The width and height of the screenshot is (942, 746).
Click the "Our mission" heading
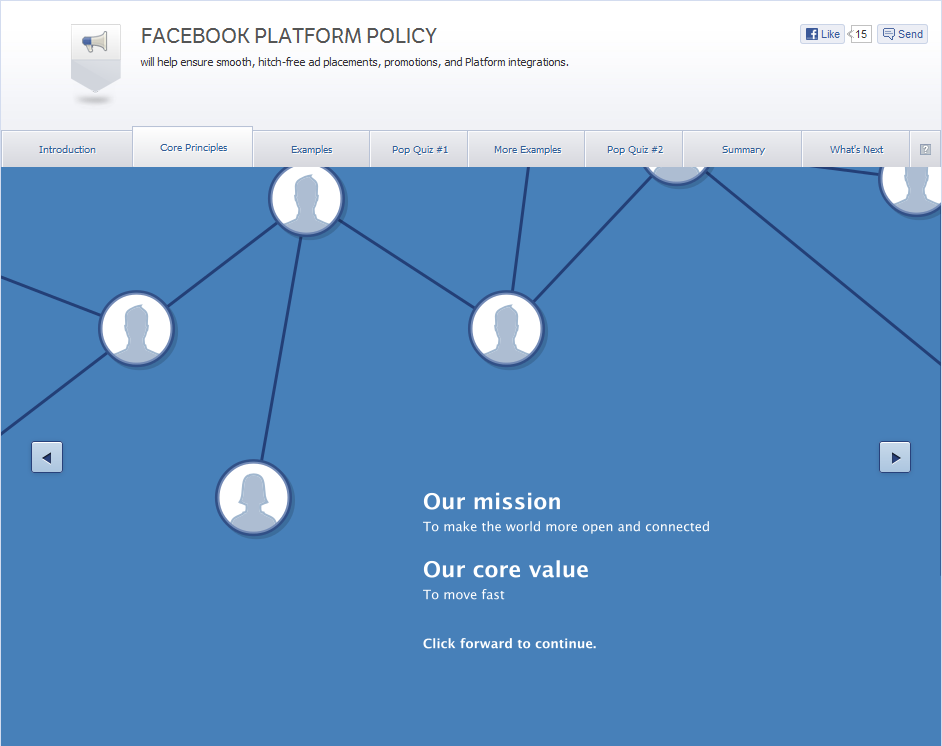click(x=492, y=502)
